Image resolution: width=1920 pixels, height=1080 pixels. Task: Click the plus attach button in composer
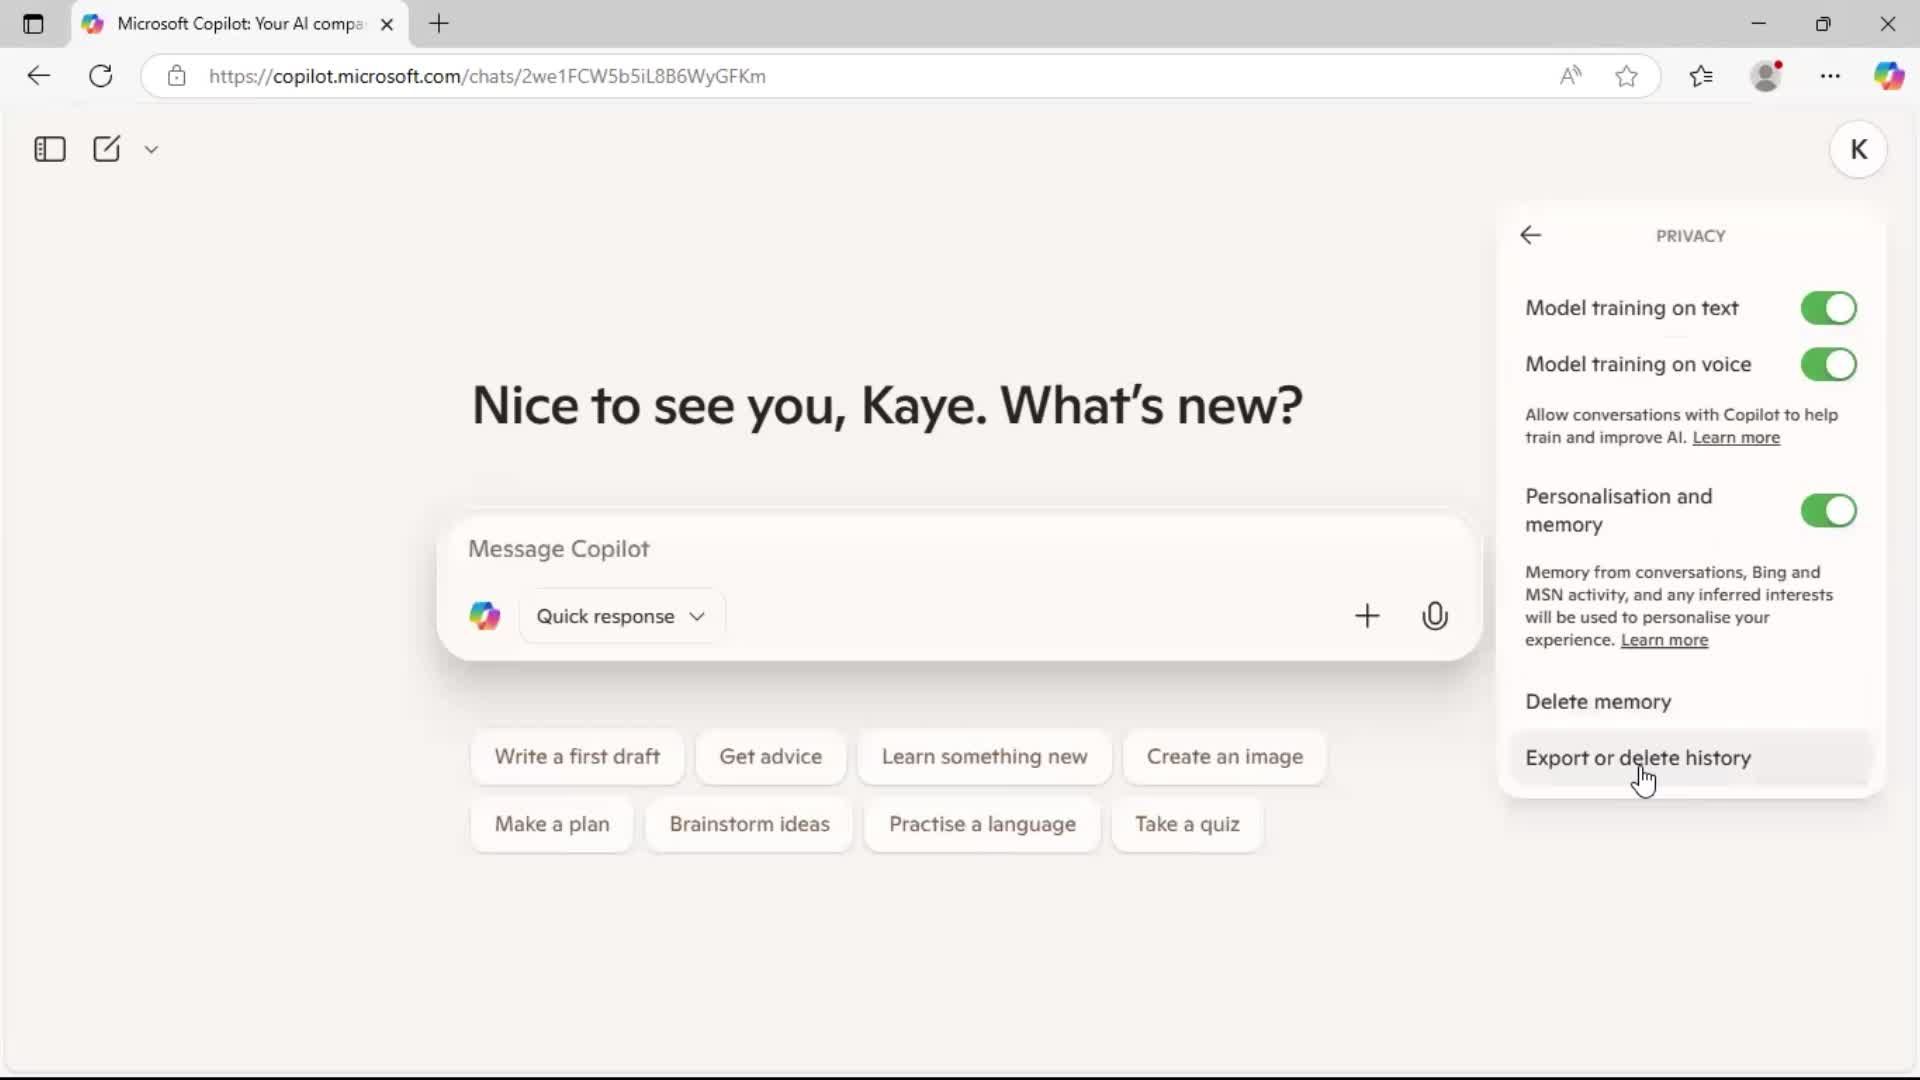click(x=1366, y=616)
